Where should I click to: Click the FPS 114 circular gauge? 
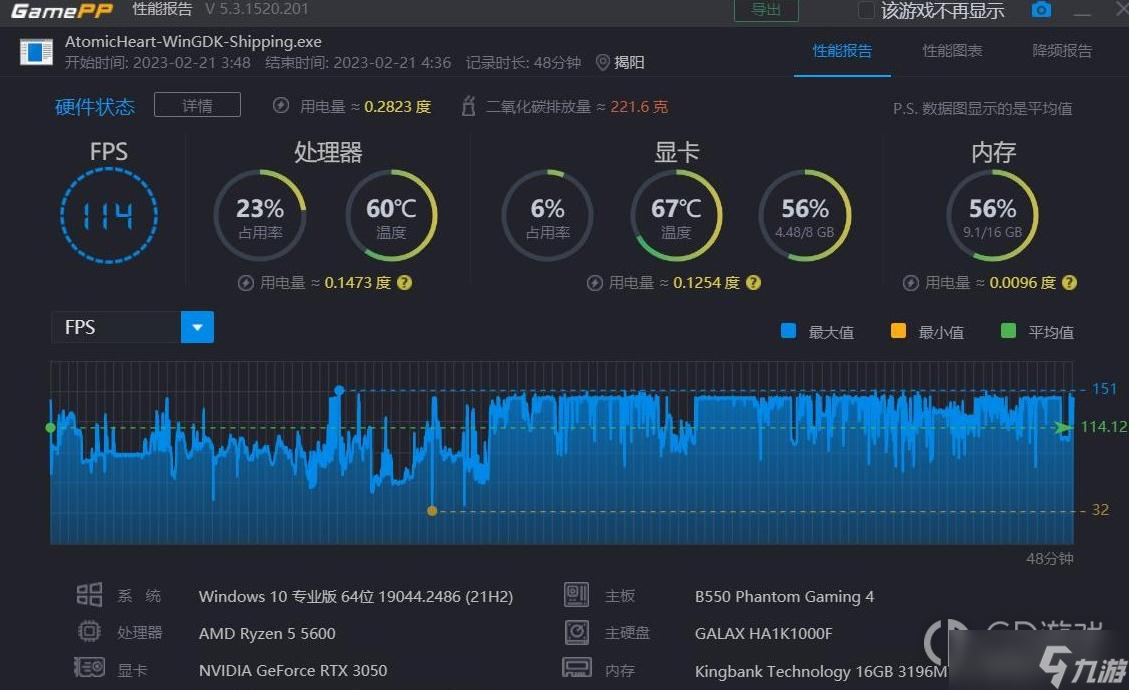(x=109, y=215)
